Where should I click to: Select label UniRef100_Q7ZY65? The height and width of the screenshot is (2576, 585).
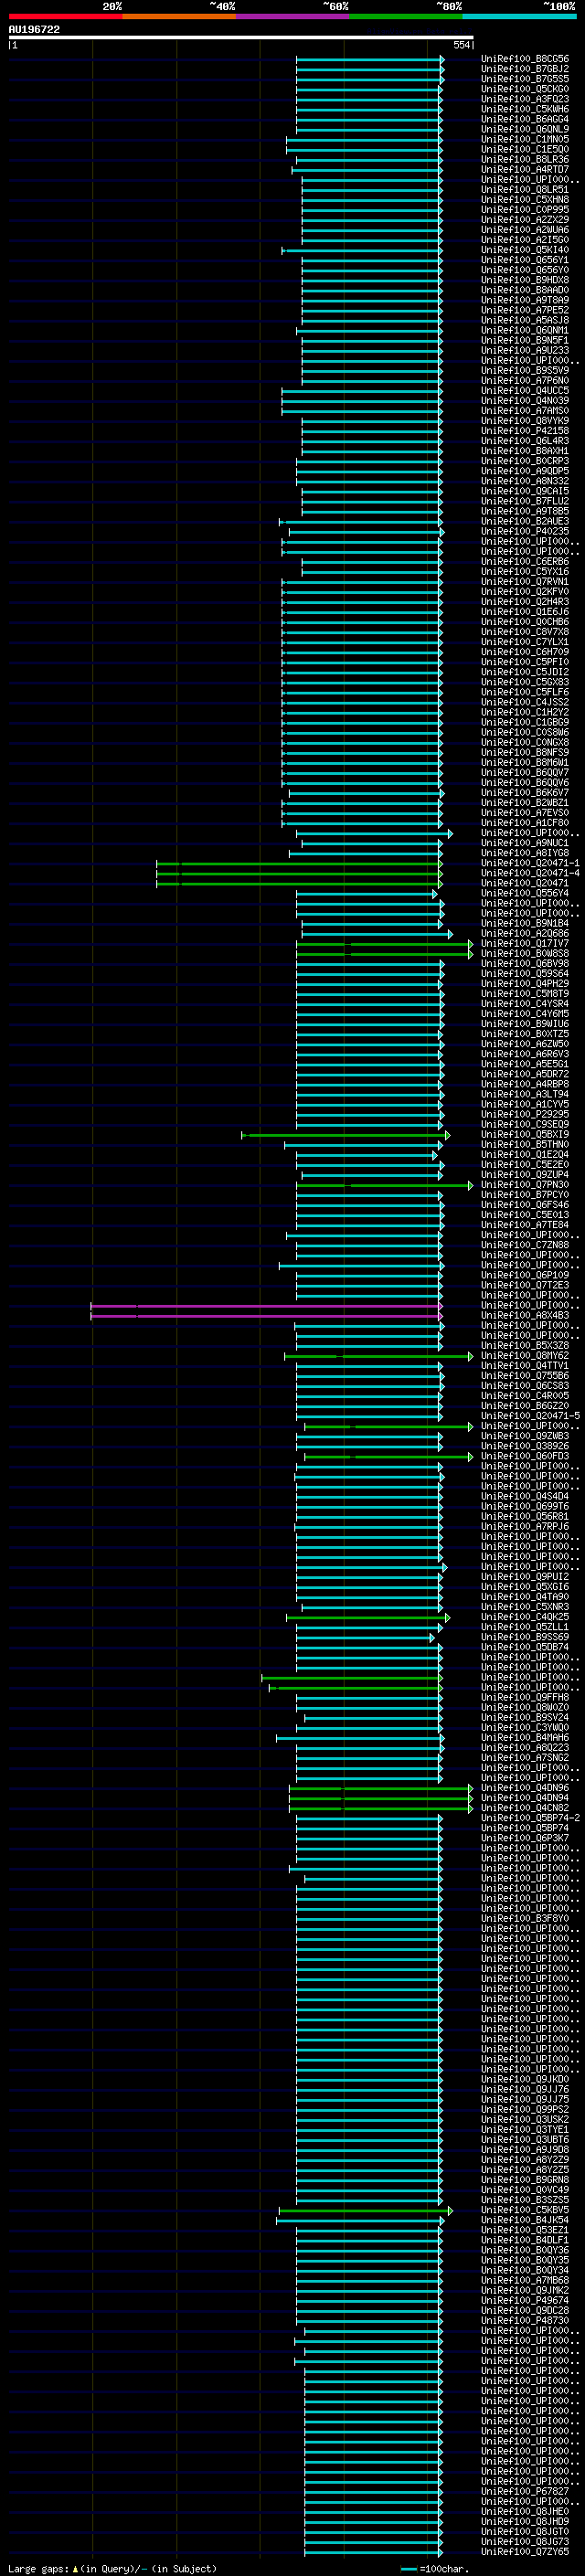(x=524, y=2550)
